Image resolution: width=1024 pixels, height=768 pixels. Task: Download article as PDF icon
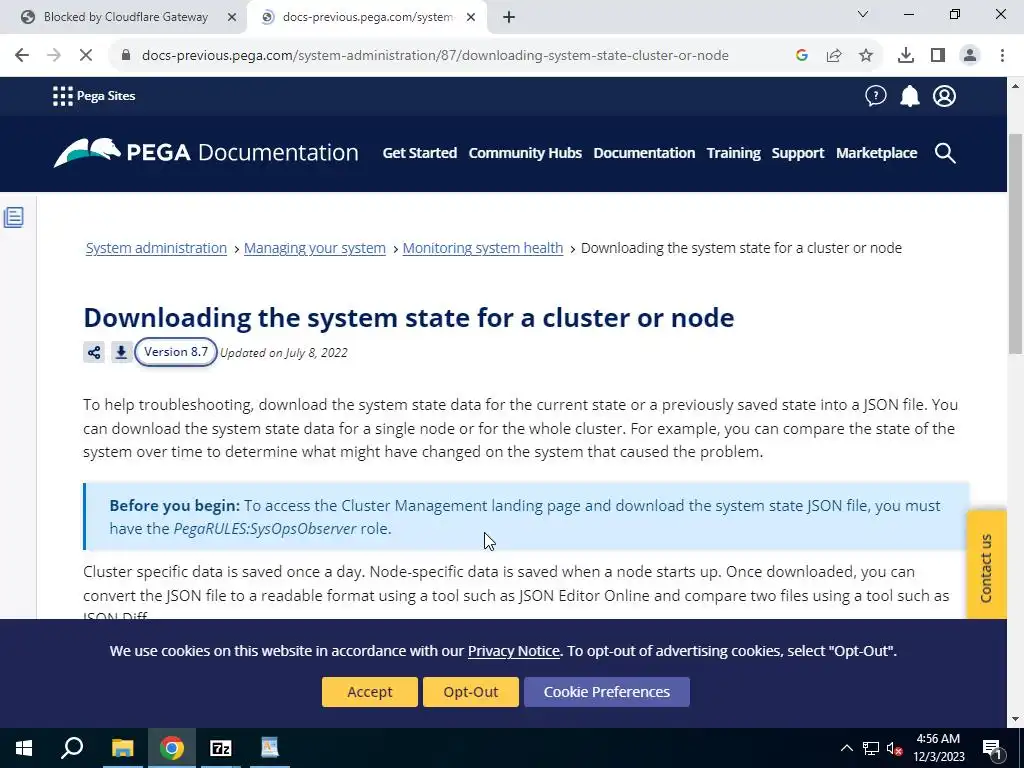click(x=121, y=353)
